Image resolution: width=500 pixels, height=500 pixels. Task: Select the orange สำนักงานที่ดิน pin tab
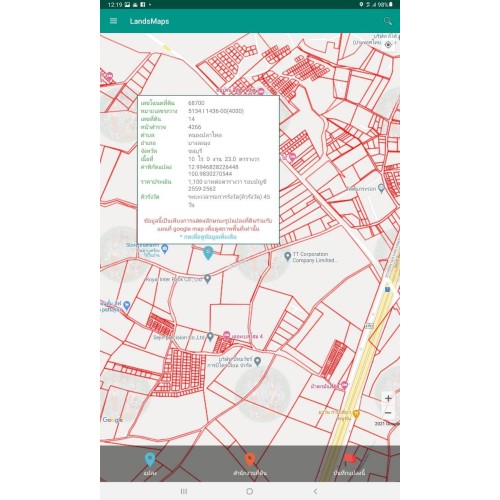click(250, 464)
